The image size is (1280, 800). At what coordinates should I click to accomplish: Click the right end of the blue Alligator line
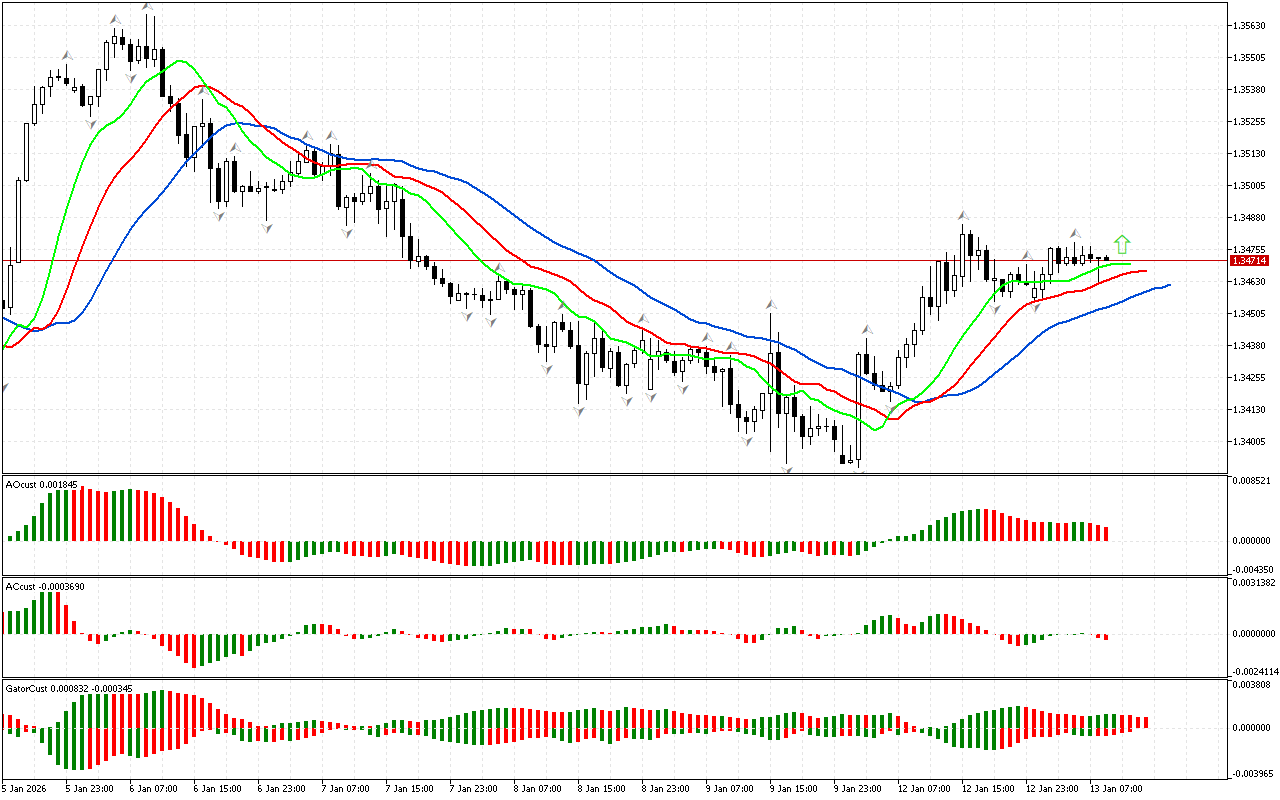[1167, 285]
